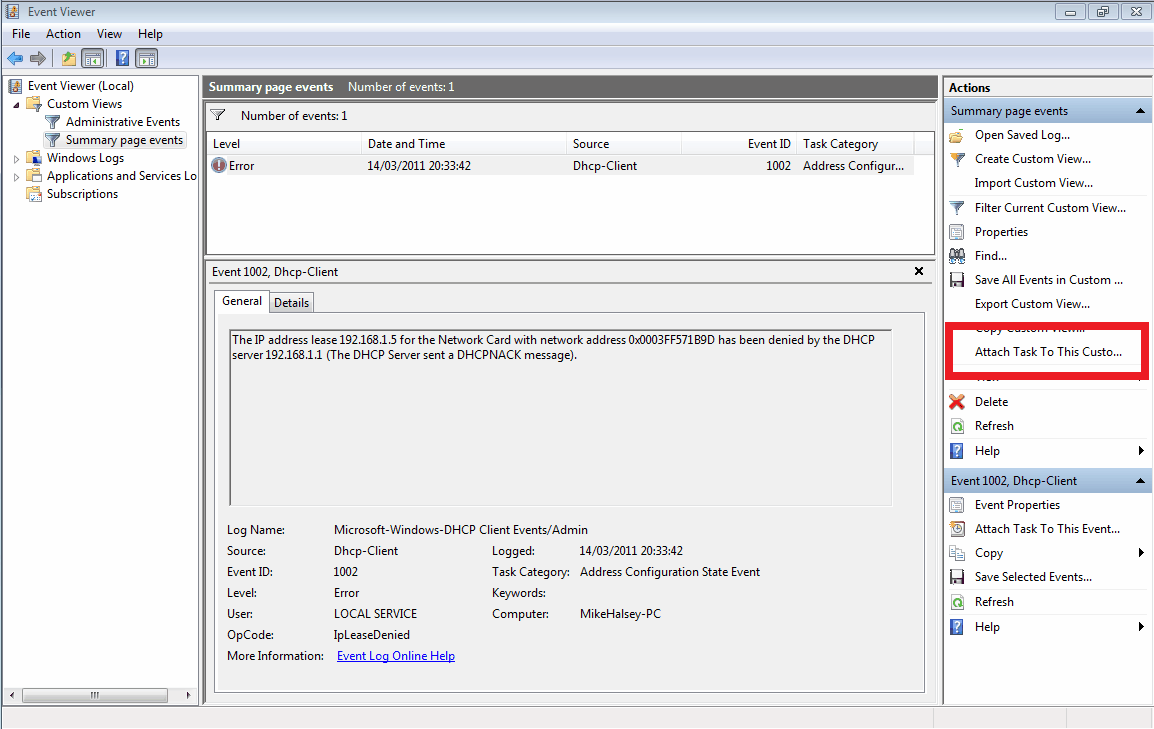The width and height of the screenshot is (1154, 729).
Task: Click the left pane horizontal scrollbar
Action: point(95,695)
